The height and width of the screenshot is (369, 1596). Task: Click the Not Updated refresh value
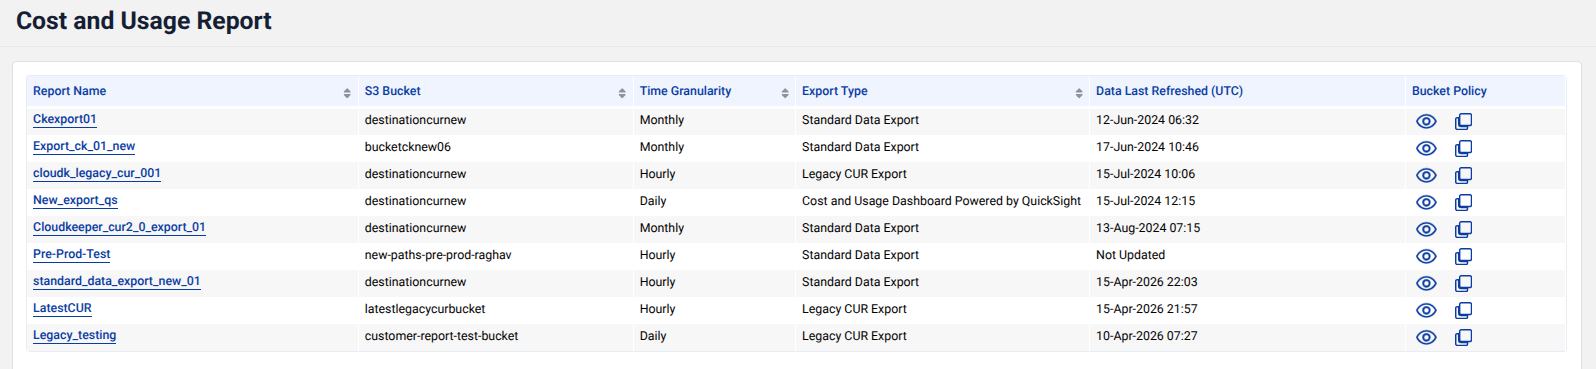pyautogui.click(x=1130, y=255)
